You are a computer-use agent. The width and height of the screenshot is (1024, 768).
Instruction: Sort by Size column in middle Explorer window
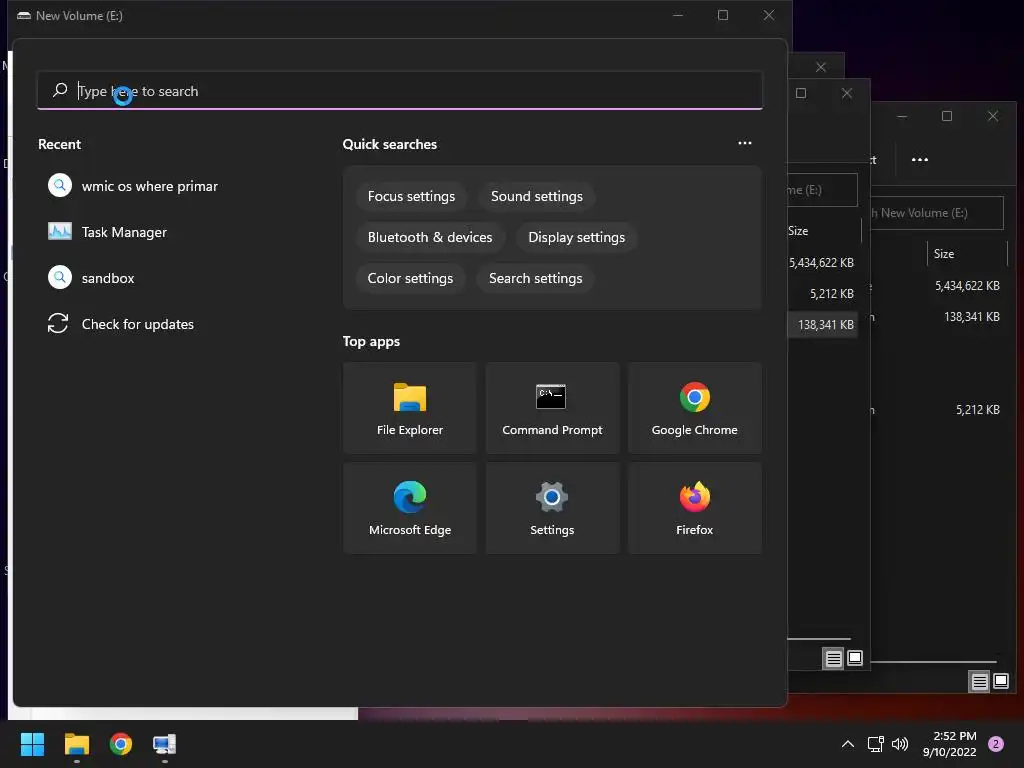point(824,231)
